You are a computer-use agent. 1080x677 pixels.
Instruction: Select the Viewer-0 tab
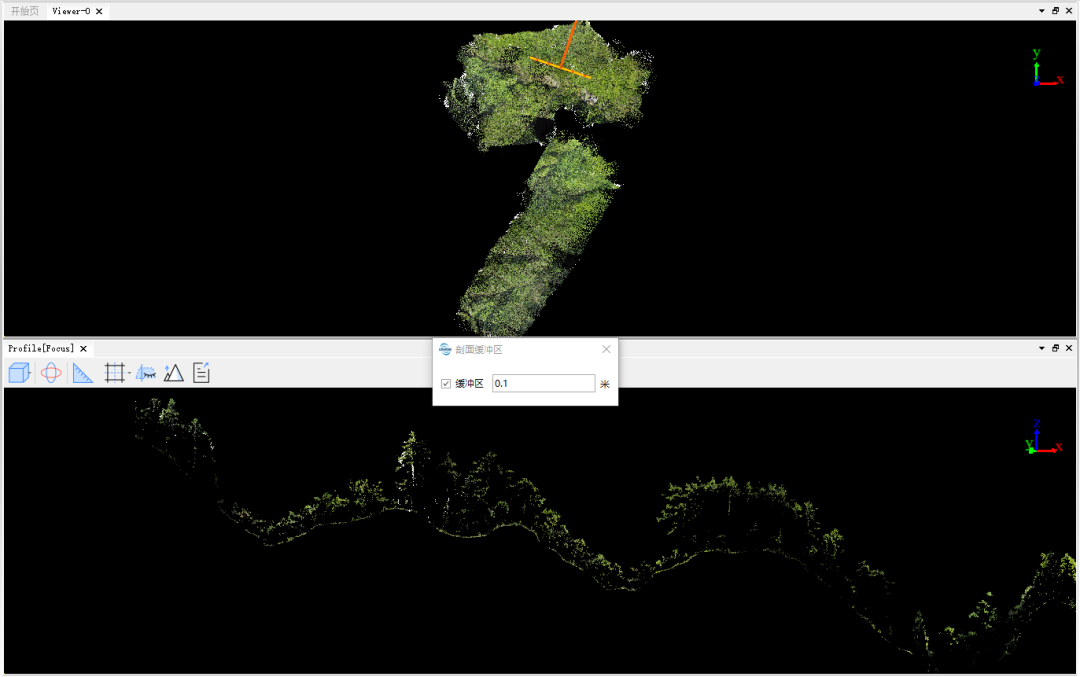(x=71, y=11)
